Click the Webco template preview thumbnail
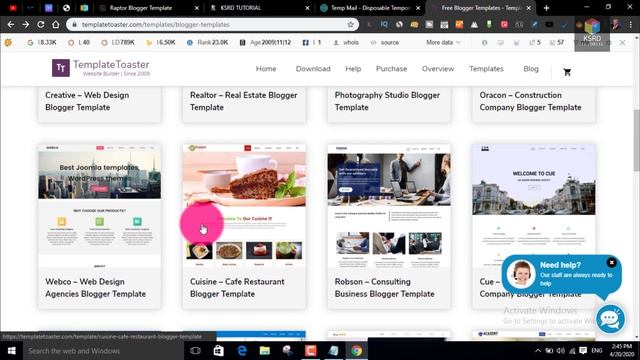640x360 pixels. 100,205
